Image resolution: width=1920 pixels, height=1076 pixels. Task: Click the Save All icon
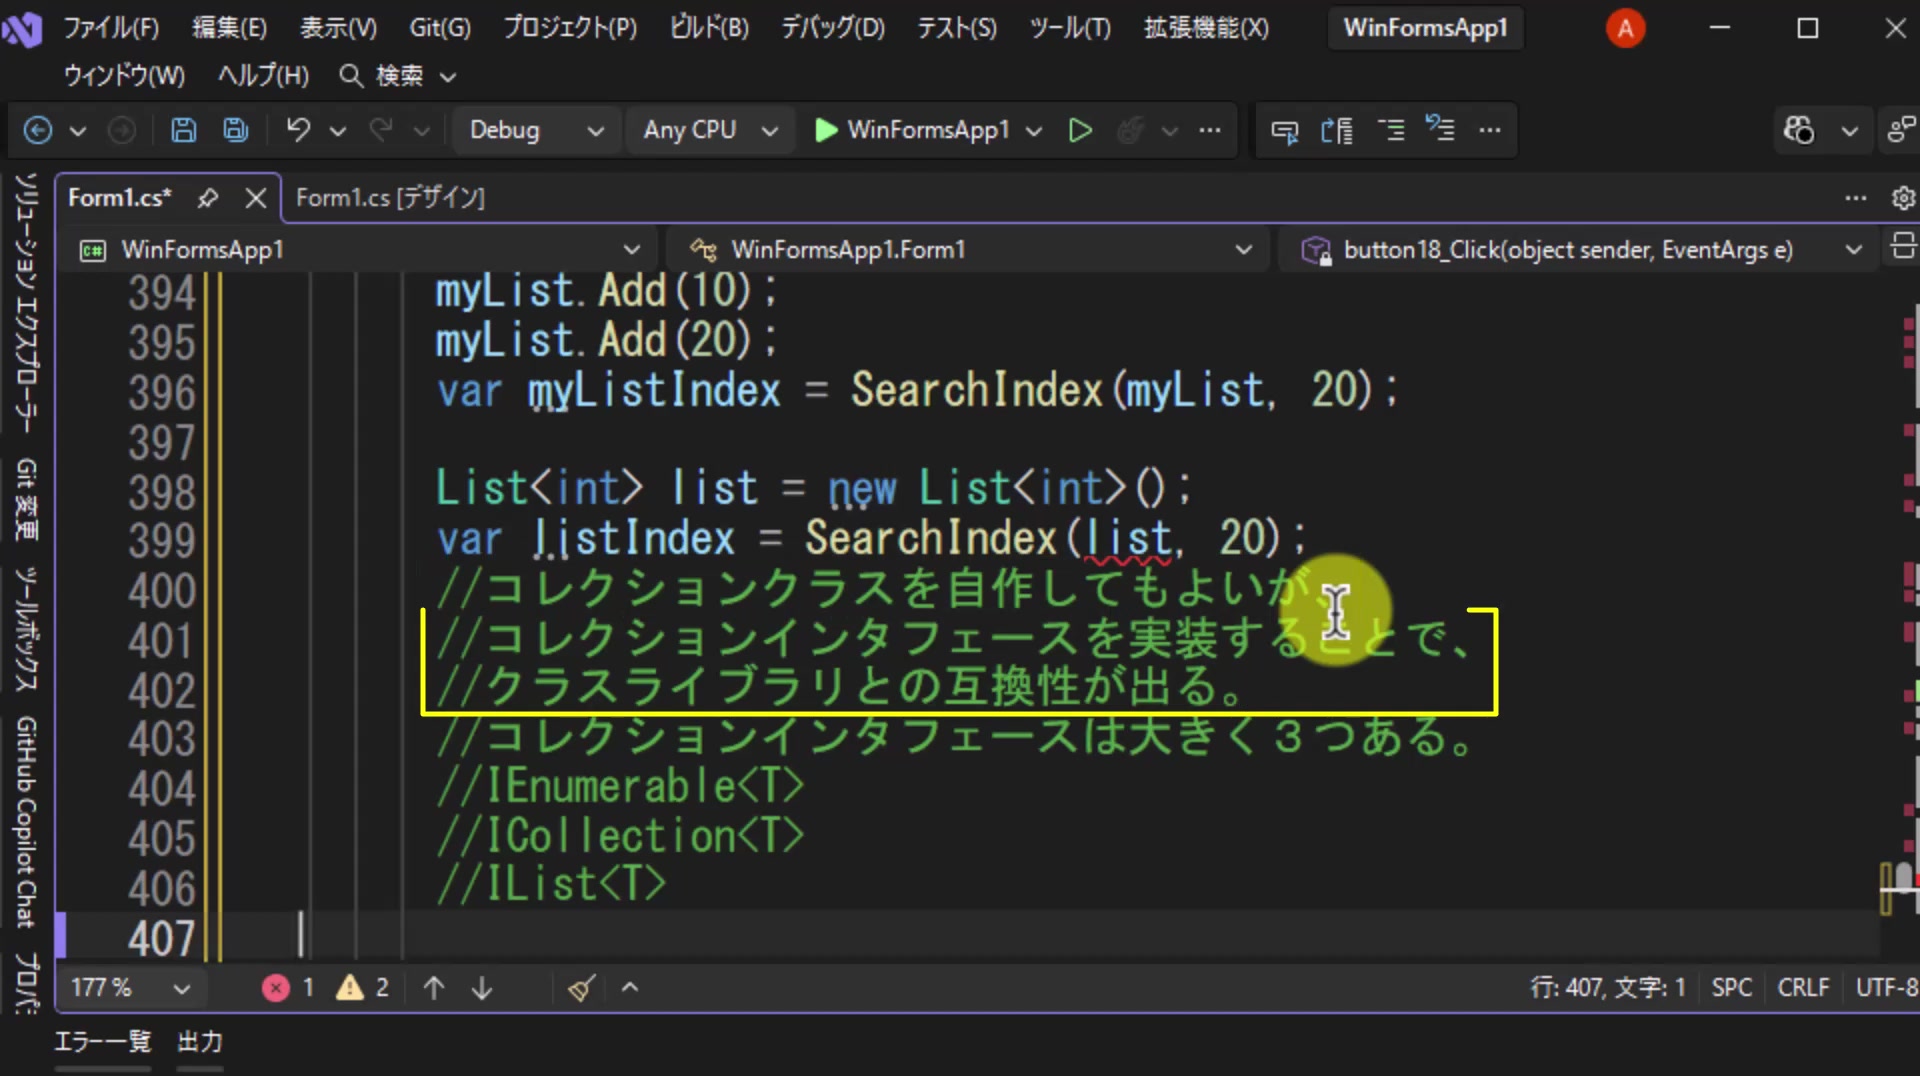pyautogui.click(x=236, y=130)
